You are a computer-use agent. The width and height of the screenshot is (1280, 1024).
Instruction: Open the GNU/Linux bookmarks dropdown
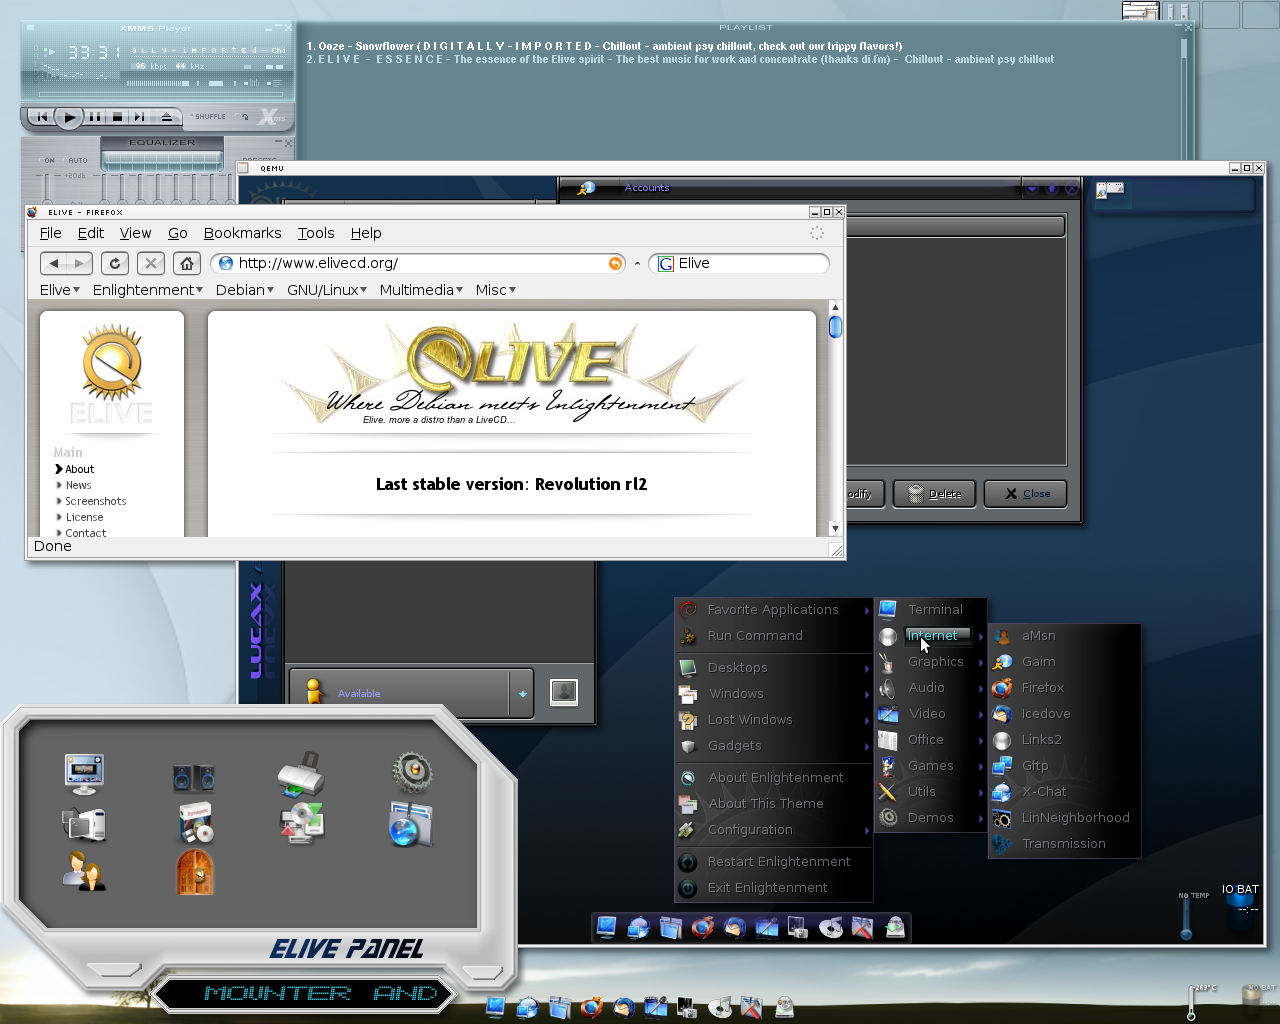coord(327,290)
